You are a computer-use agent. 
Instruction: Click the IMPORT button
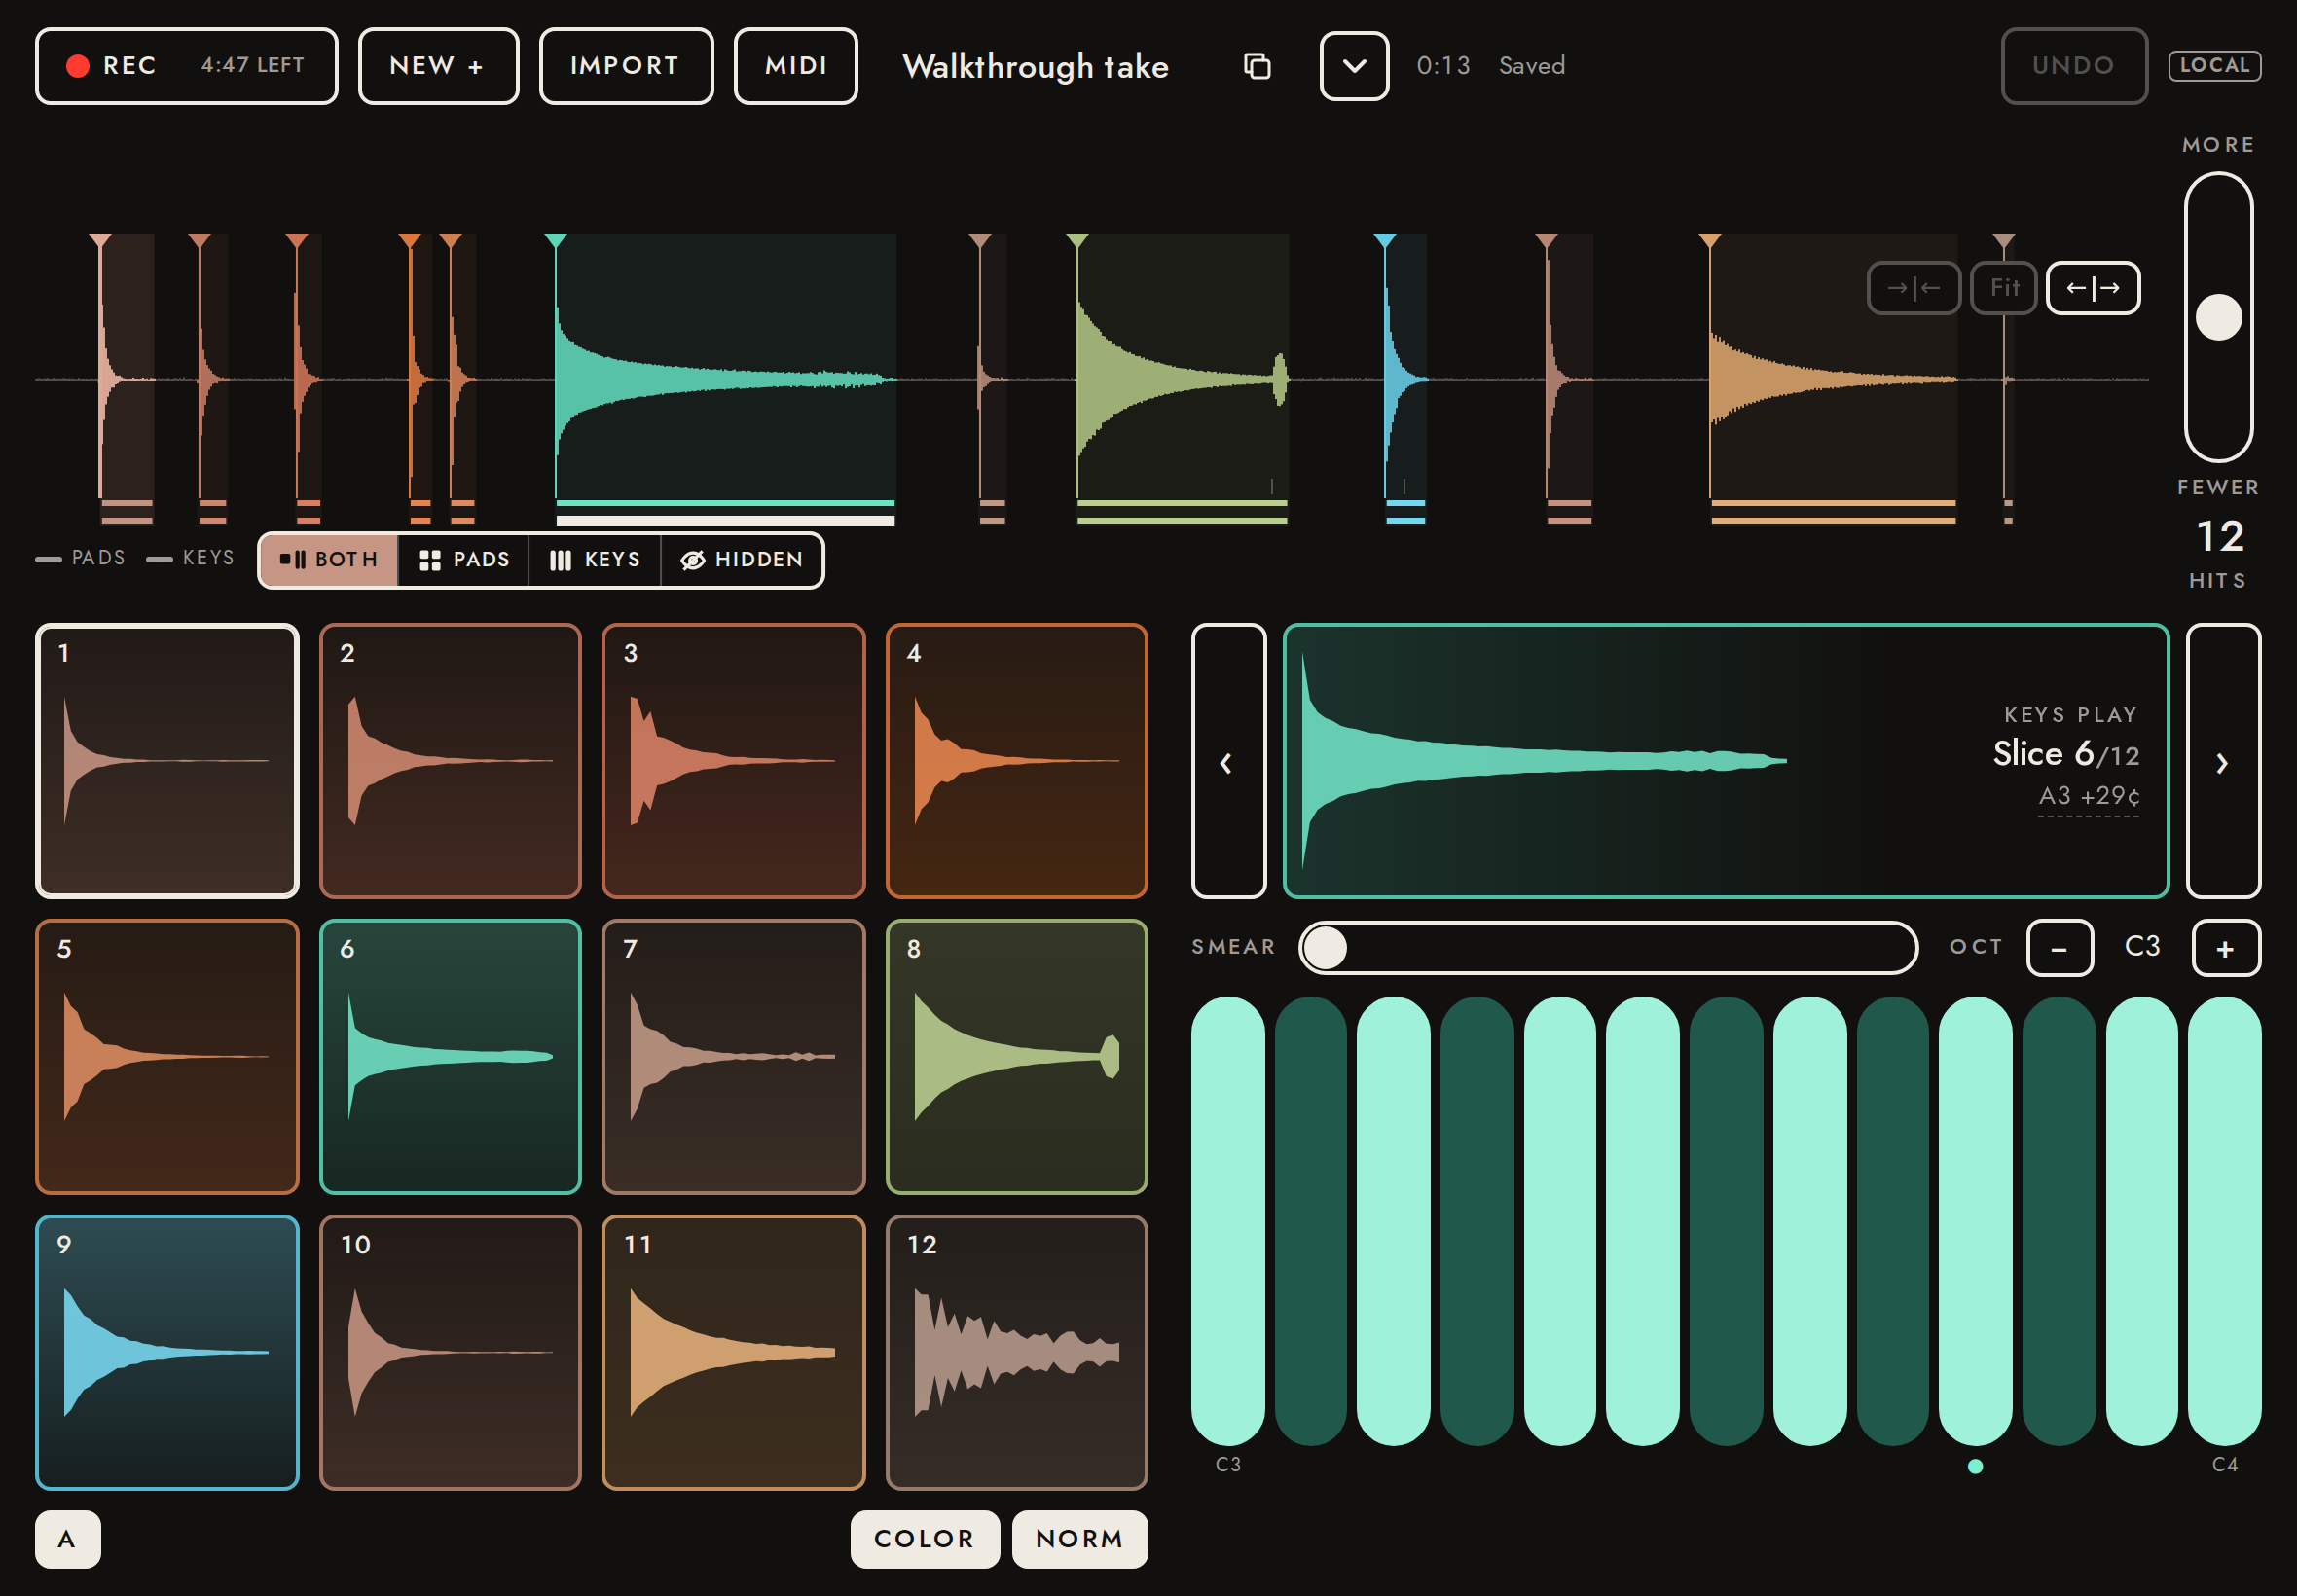[x=626, y=66]
